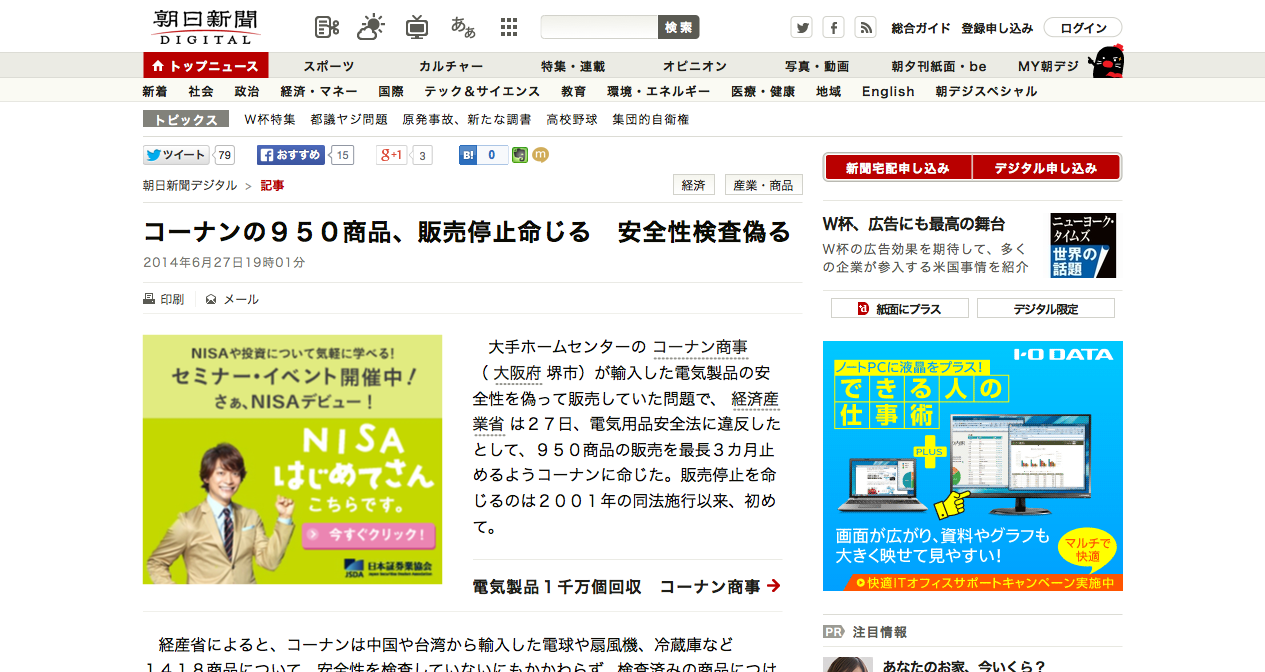
Task: Save article with the Evernote icon
Action: (x=519, y=155)
